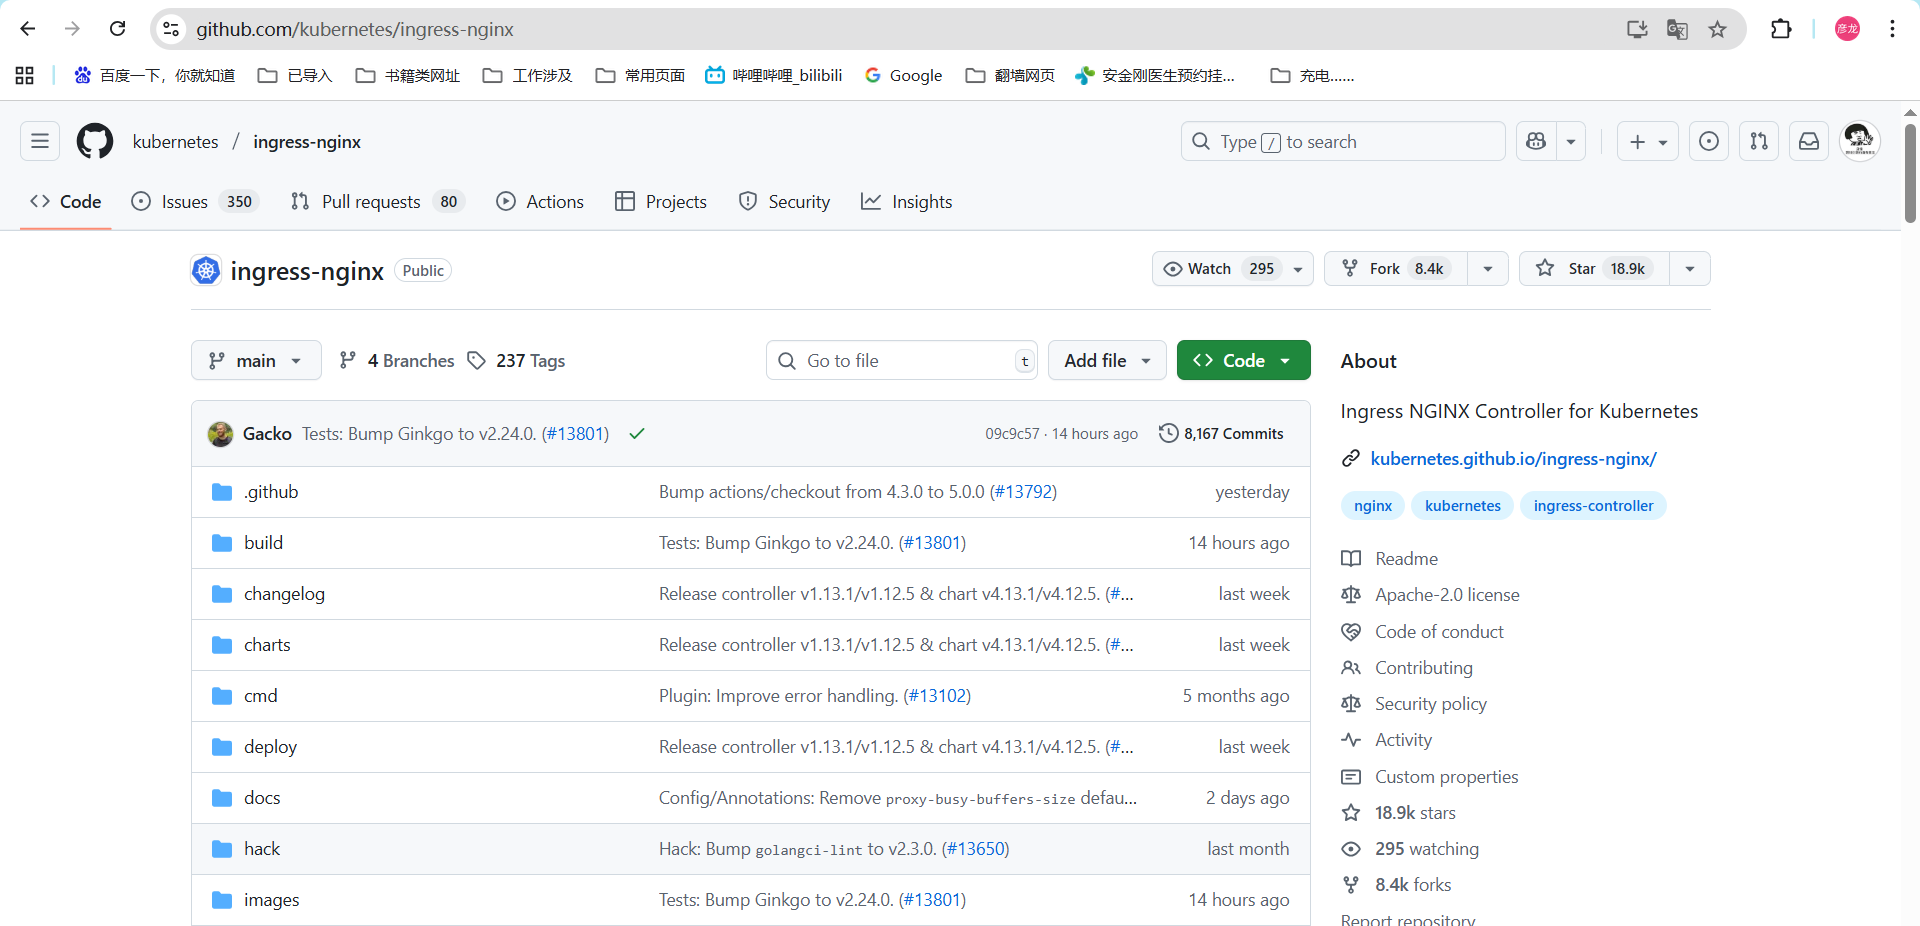Select the Code tab
The width and height of the screenshot is (1920, 926).
click(x=66, y=202)
